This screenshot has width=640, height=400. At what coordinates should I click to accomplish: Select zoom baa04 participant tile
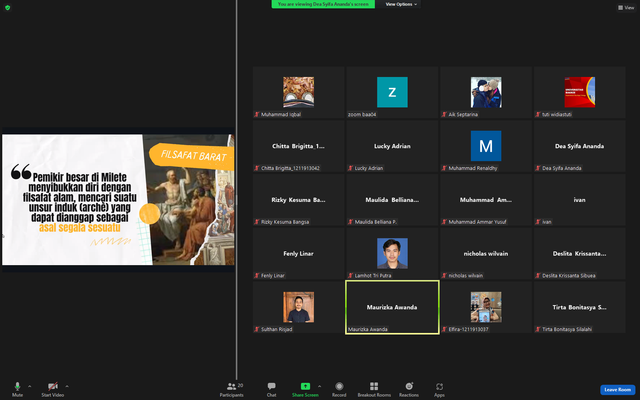[x=392, y=92]
